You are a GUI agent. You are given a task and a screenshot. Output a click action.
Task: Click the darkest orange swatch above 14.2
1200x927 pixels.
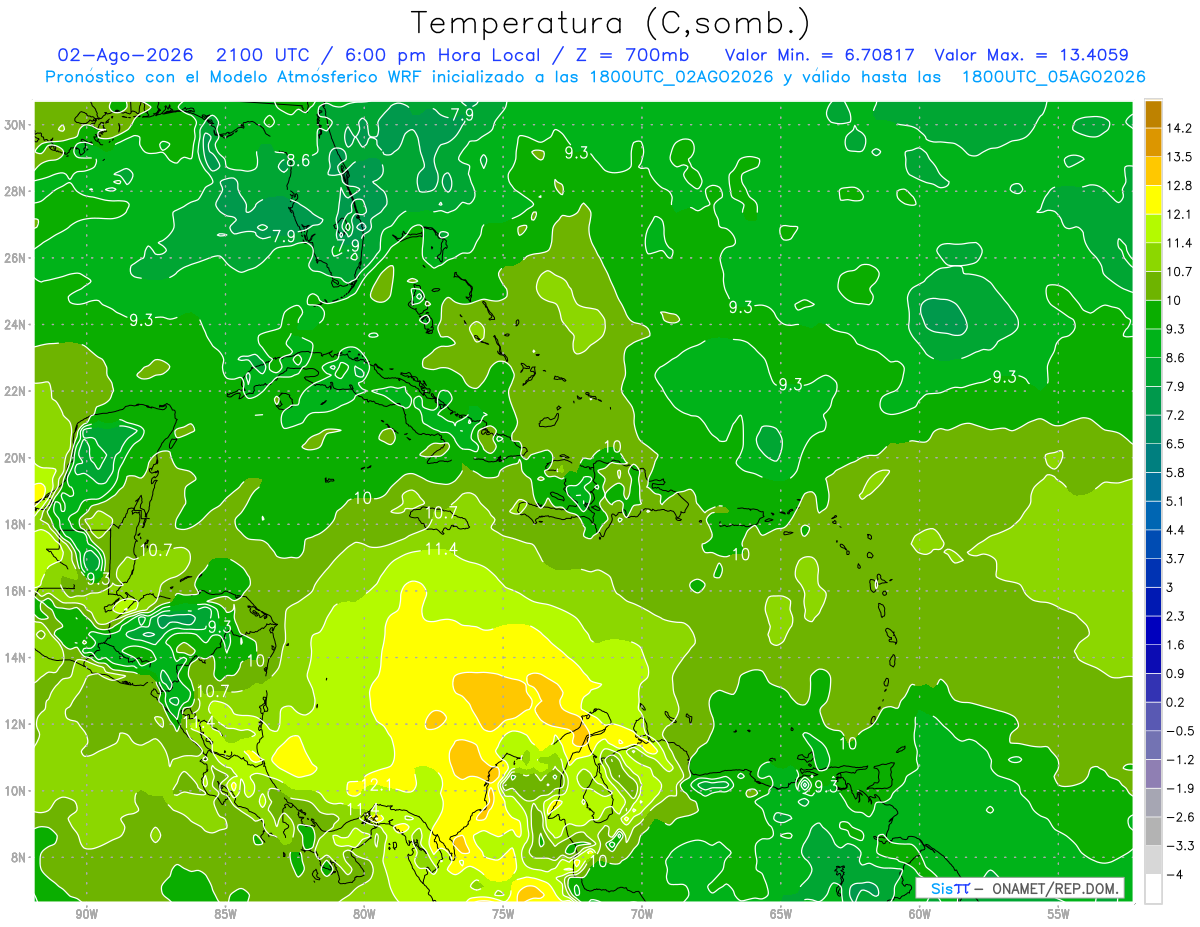(x=1153, y=113)
